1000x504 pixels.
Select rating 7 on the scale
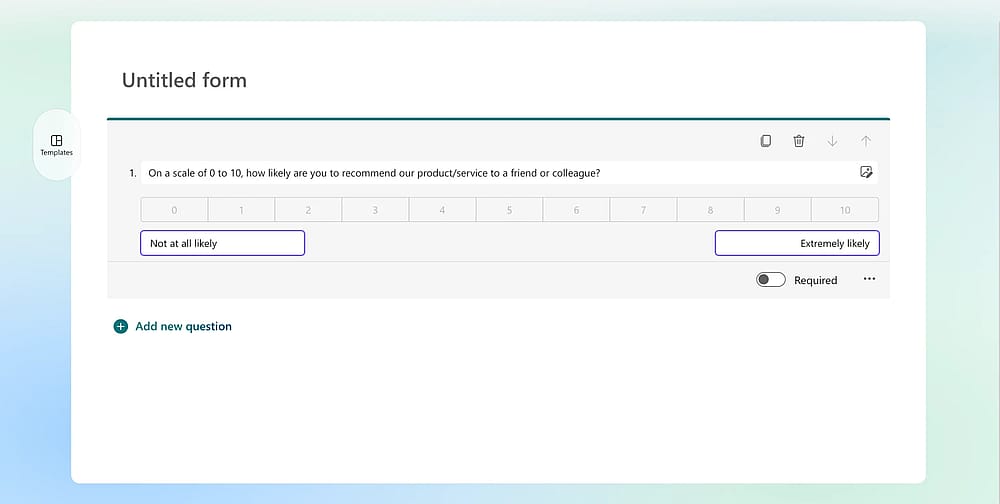point(643,210)
